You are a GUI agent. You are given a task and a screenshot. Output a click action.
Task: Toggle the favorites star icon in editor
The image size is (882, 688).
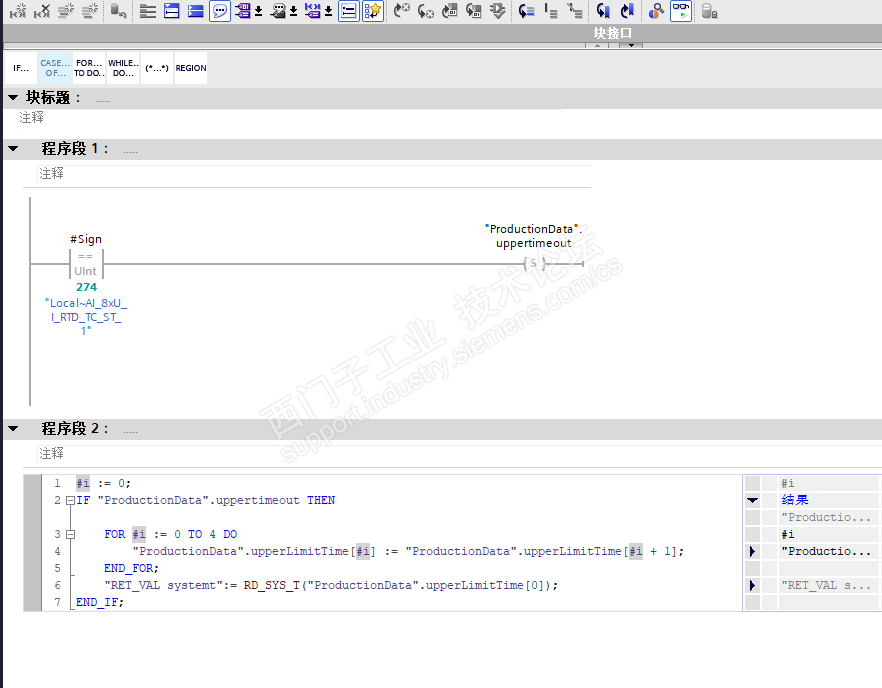(373, 11)
